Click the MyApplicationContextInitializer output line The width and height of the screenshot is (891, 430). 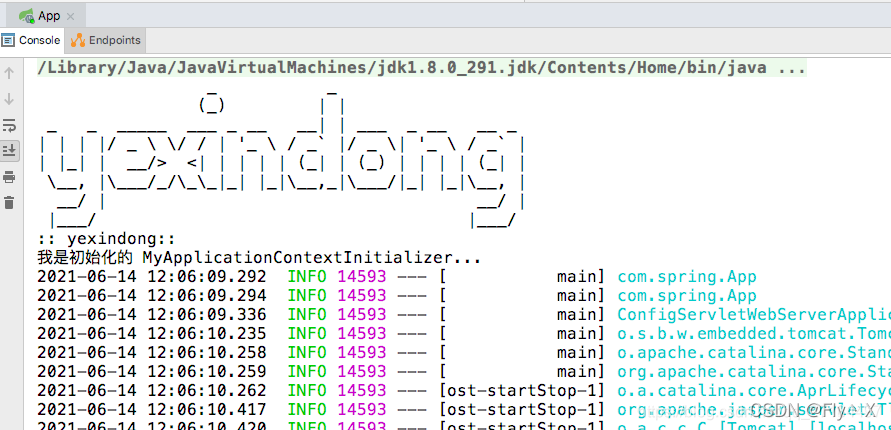click(259, 258)
